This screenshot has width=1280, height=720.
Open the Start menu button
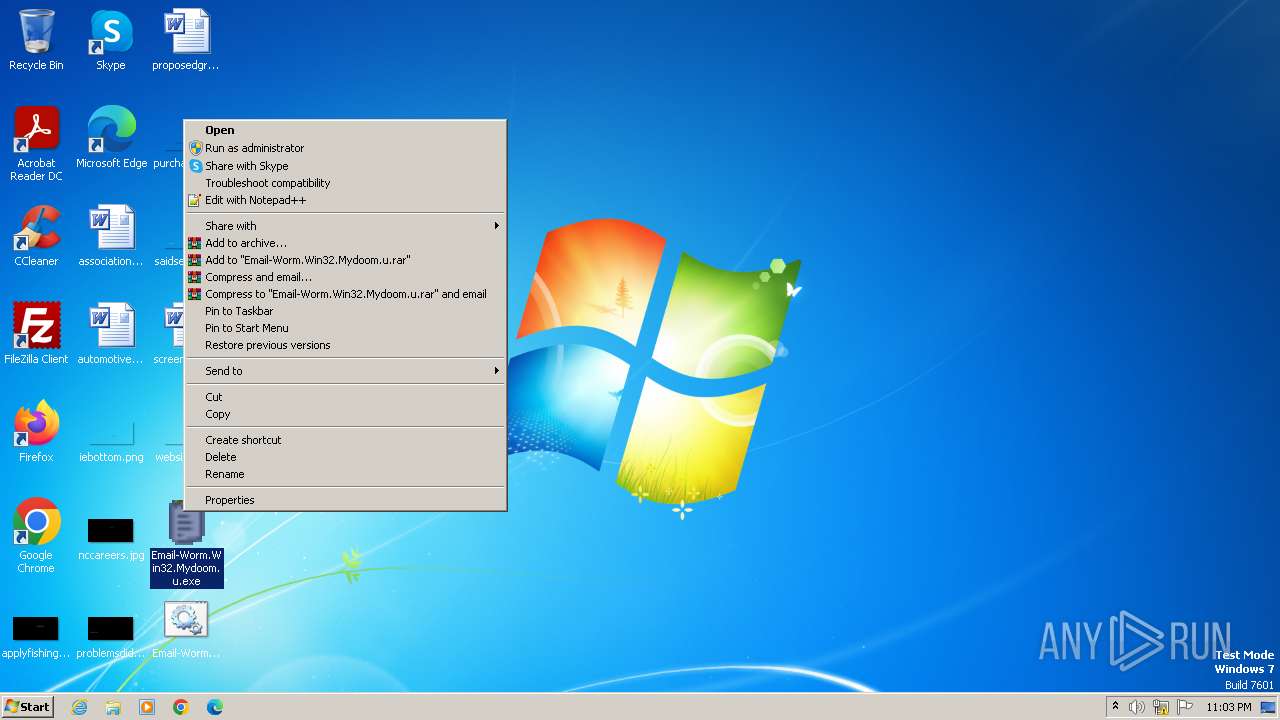(x=27, y=707)
